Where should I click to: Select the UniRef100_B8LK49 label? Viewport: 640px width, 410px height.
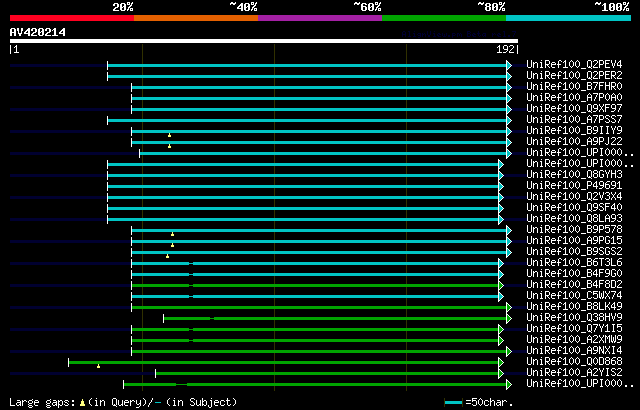tap(574, 307)
